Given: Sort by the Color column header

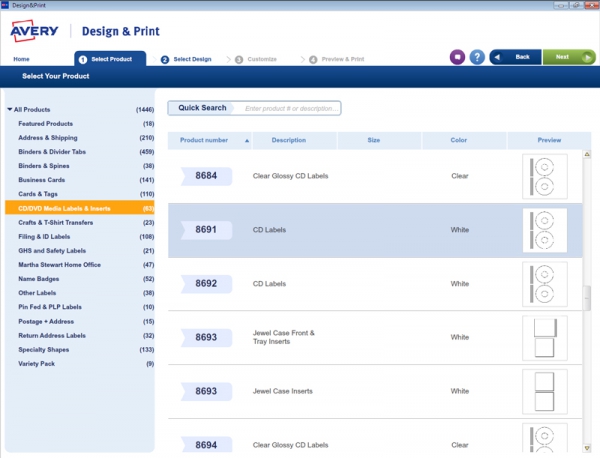Looking at the screenshot, I should [x=465, y=140].
